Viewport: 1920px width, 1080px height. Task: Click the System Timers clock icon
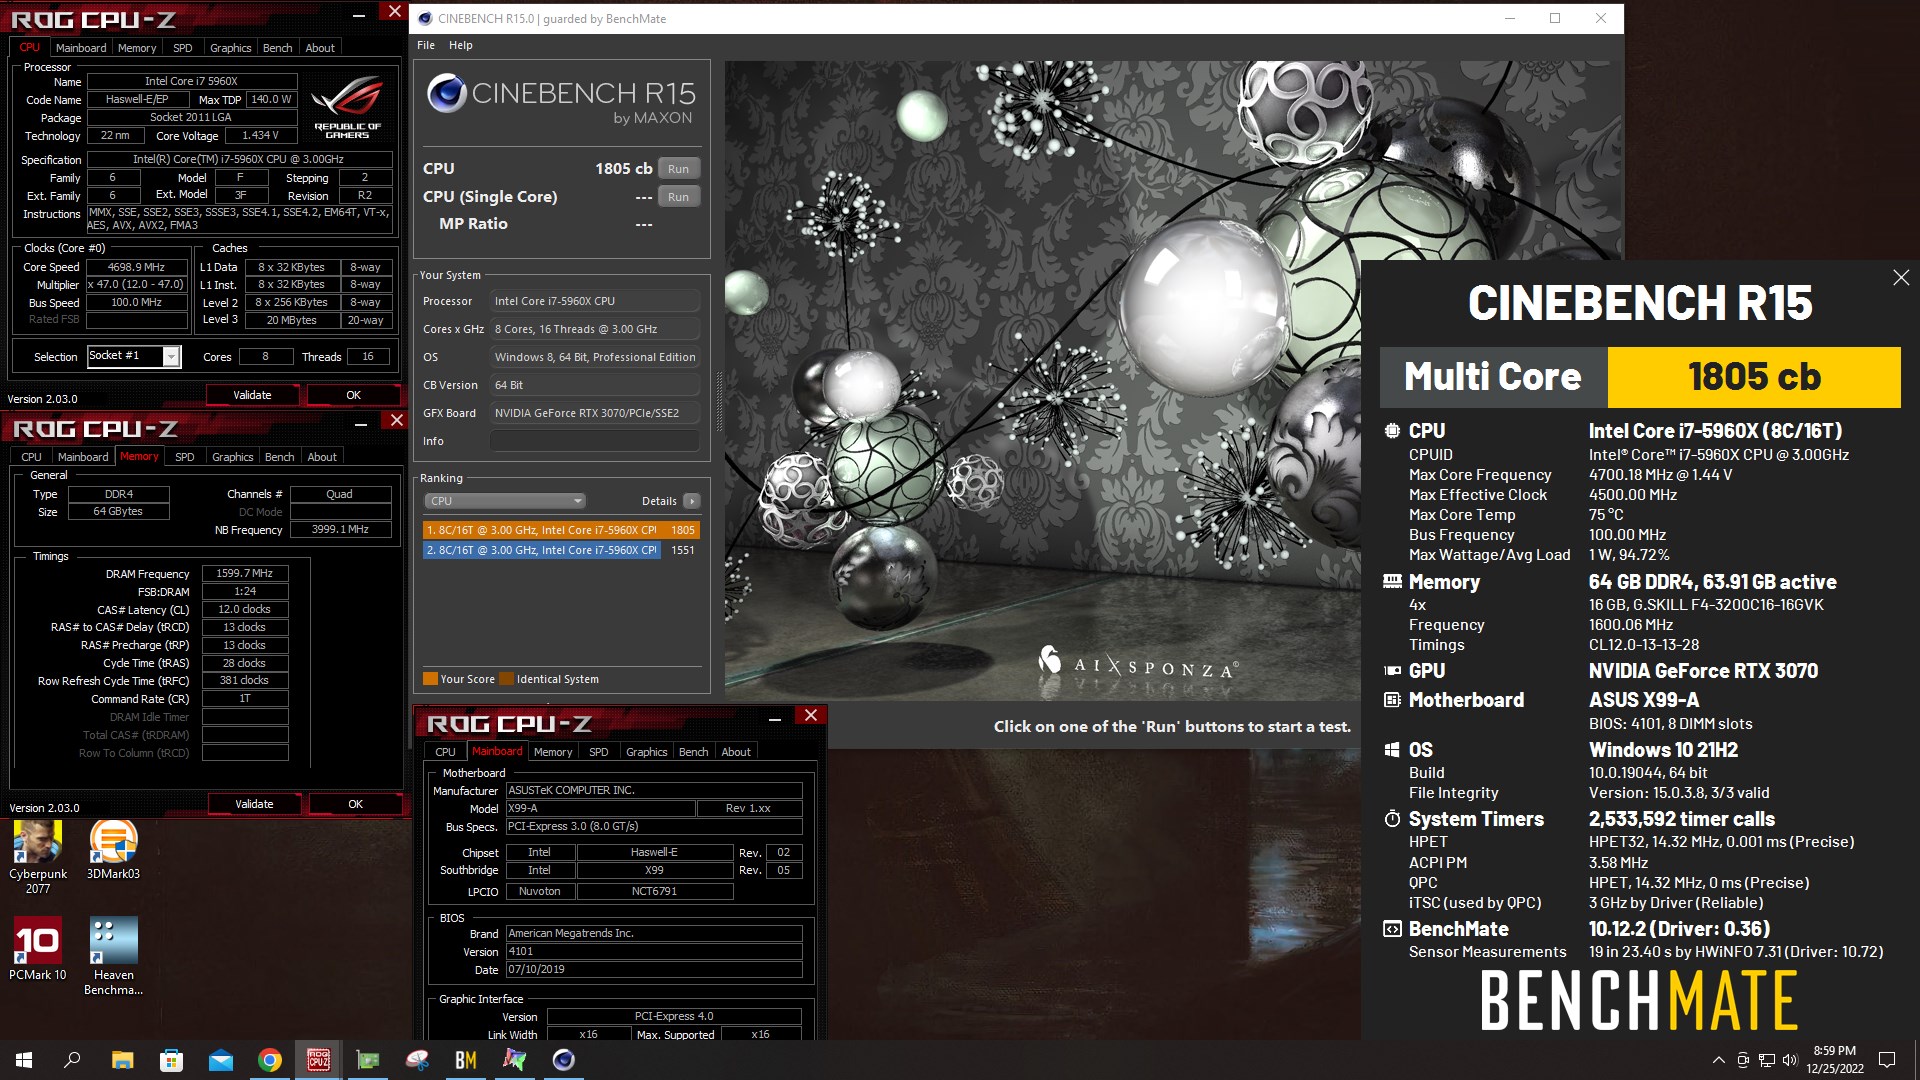1392,819
